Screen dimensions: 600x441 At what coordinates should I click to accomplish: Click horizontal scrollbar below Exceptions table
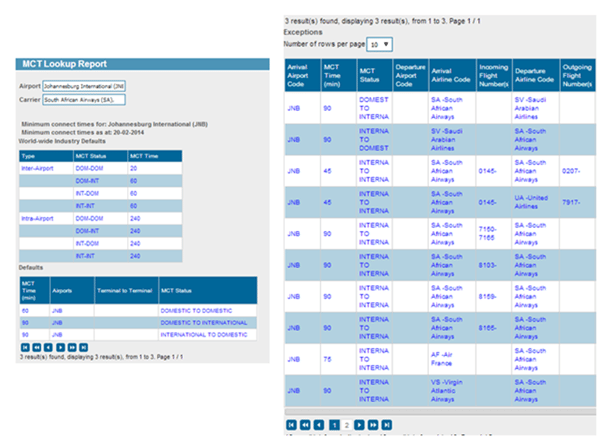click(440, 412)
